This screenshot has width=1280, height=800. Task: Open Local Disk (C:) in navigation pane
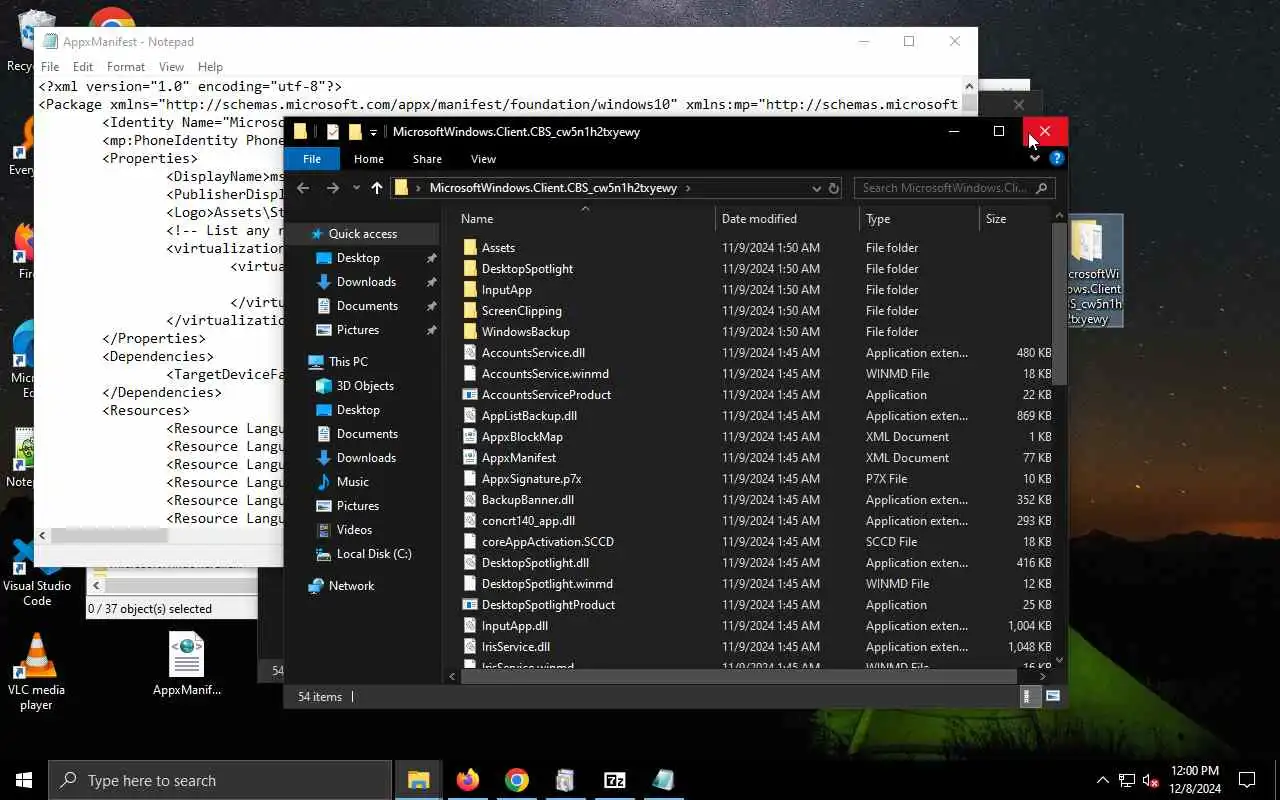(373, 554)
